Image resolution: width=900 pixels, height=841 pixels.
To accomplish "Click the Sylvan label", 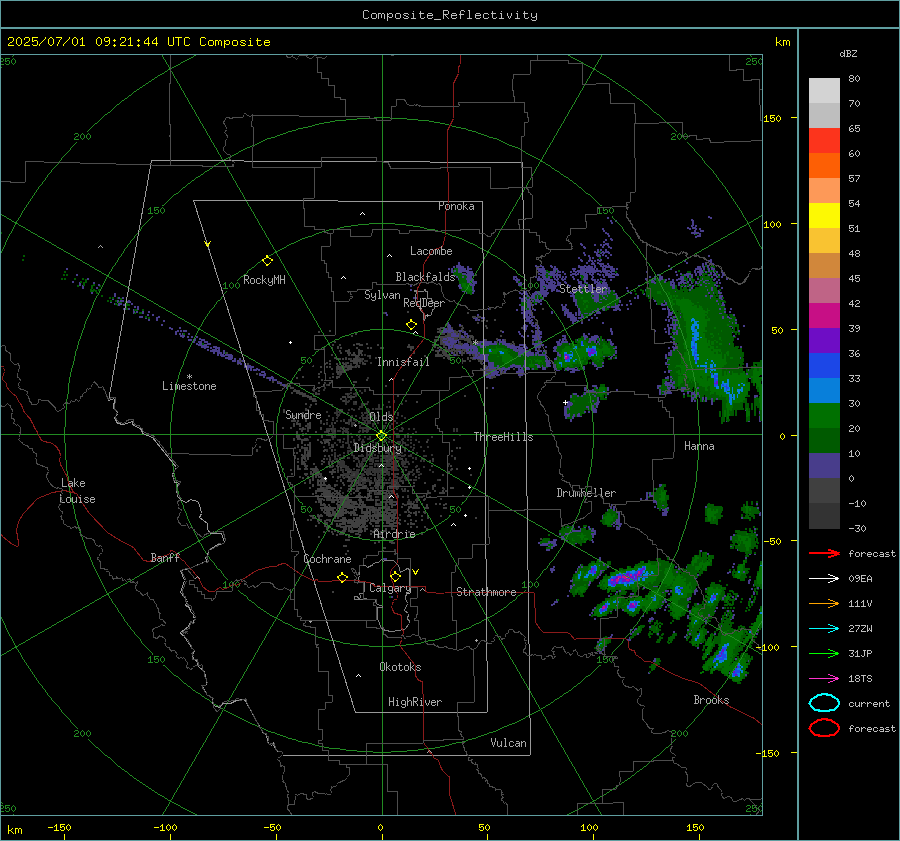I will [382, 295].
